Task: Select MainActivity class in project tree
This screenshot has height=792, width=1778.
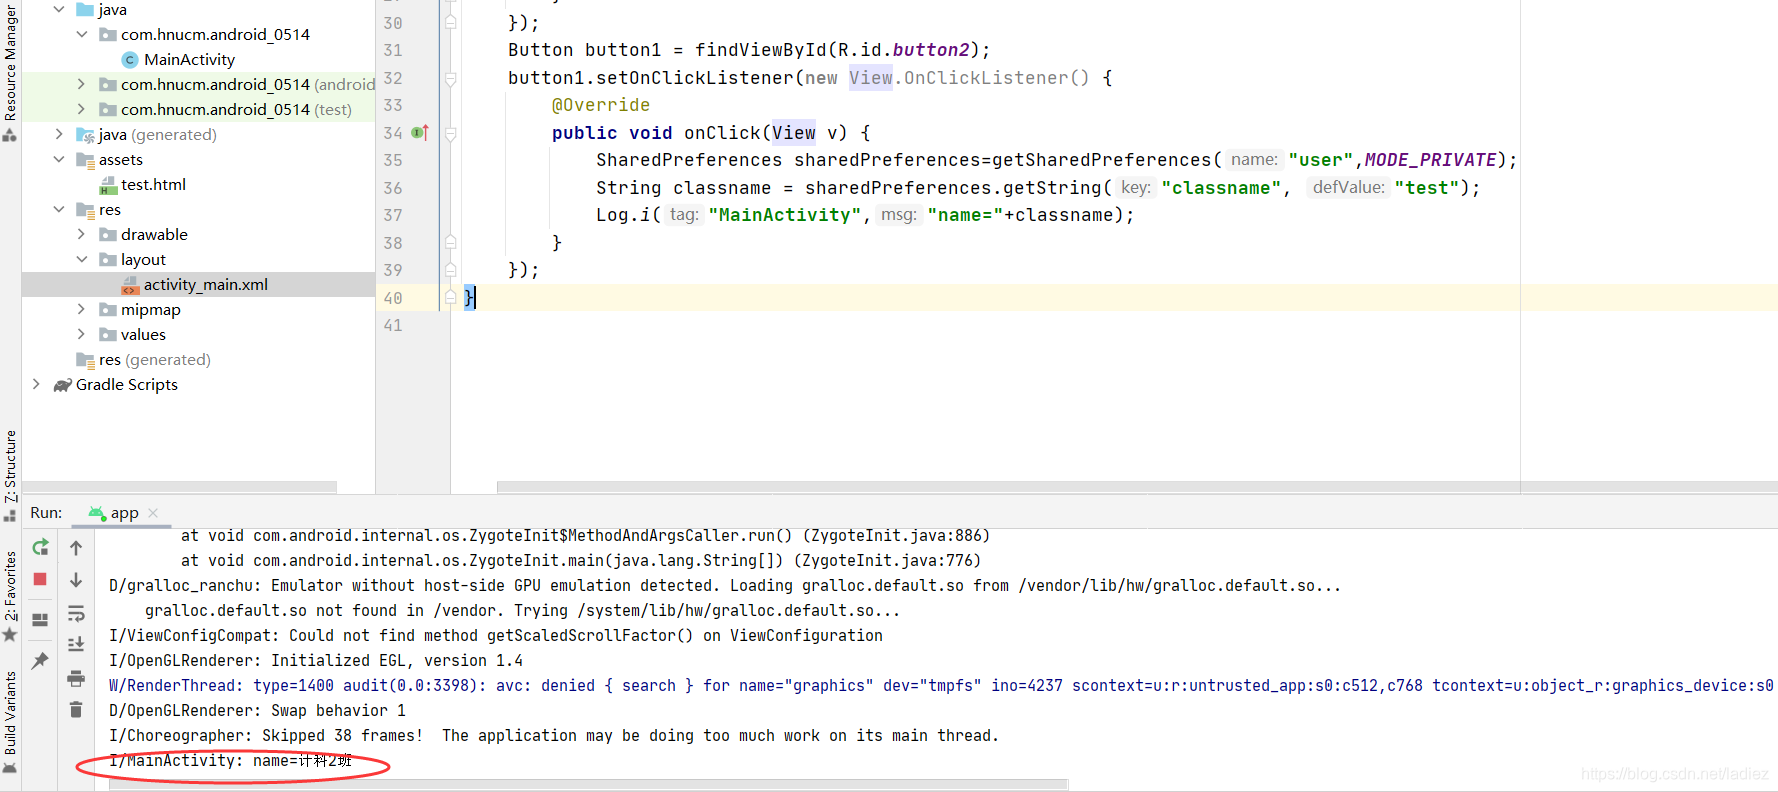Action: [189, 60]
